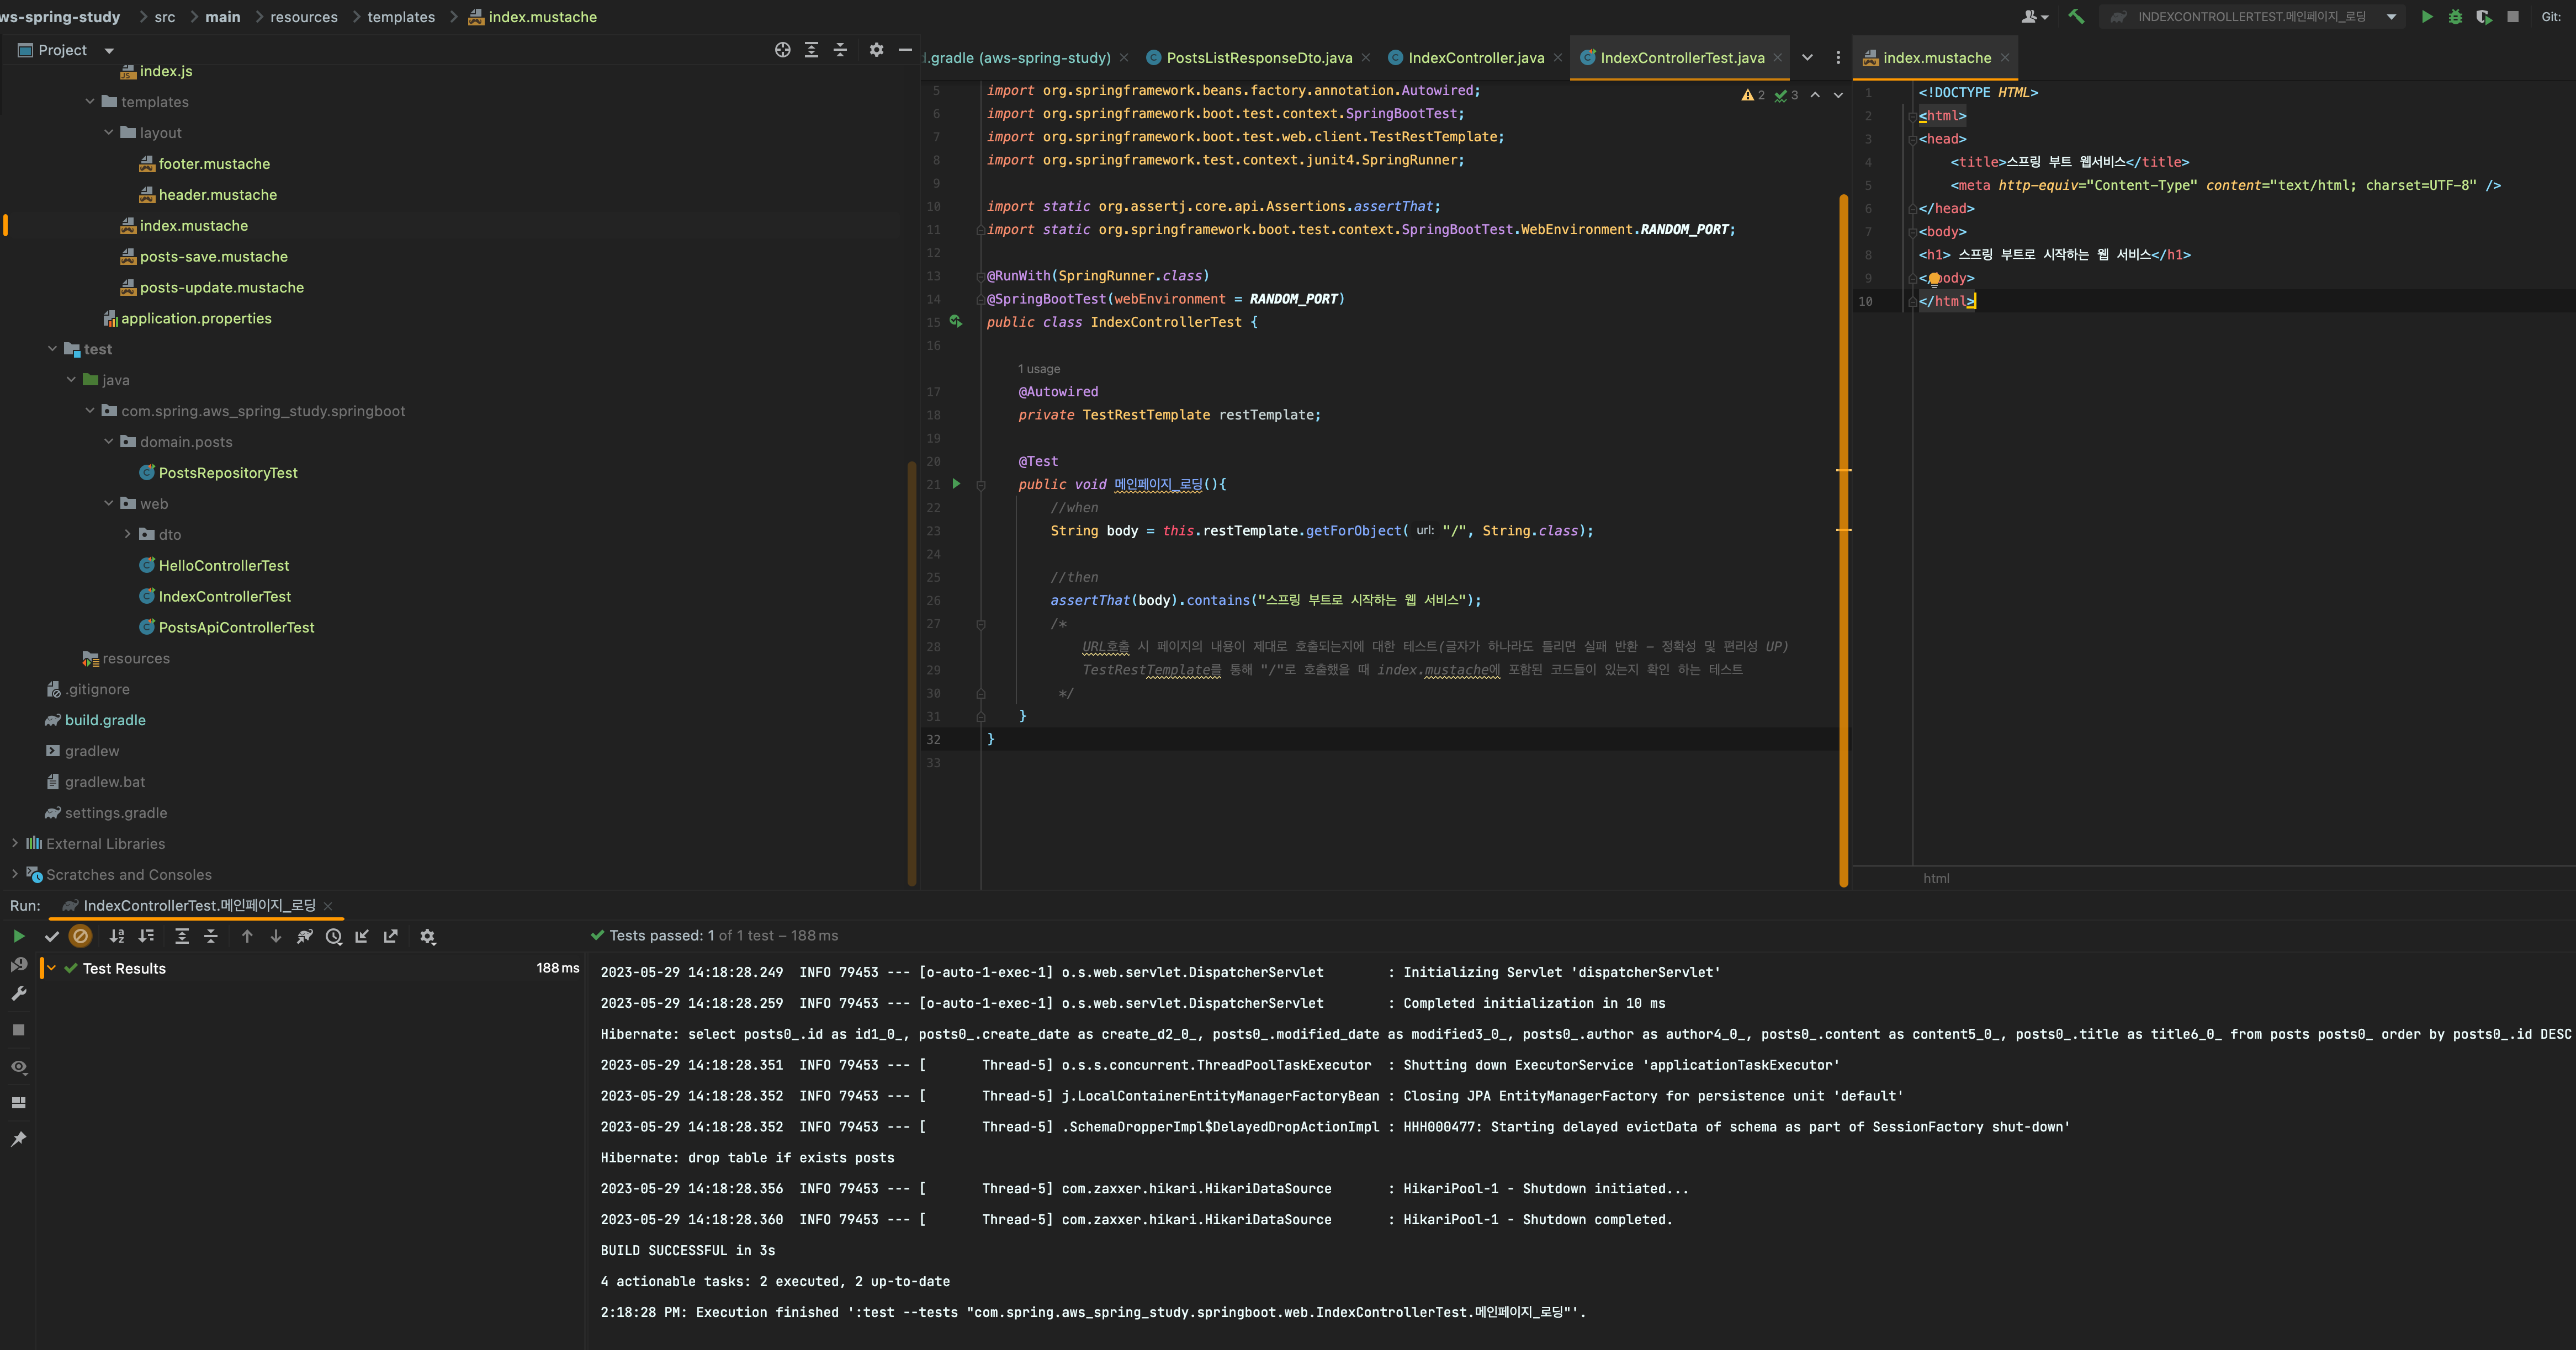
Task: Open wrench icon in Run tool window sidebar
Action: click(18, 994)
